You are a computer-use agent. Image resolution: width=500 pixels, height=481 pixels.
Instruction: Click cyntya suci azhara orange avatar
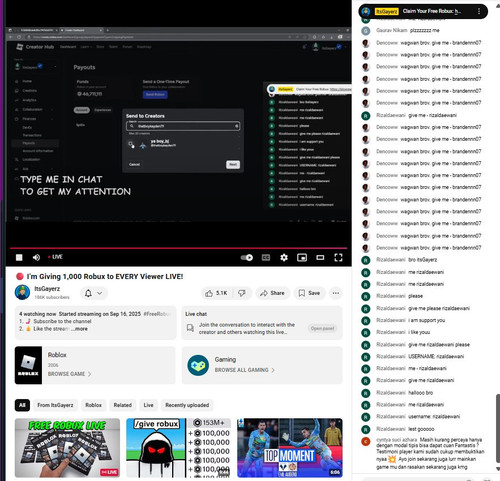pos(366,441)
